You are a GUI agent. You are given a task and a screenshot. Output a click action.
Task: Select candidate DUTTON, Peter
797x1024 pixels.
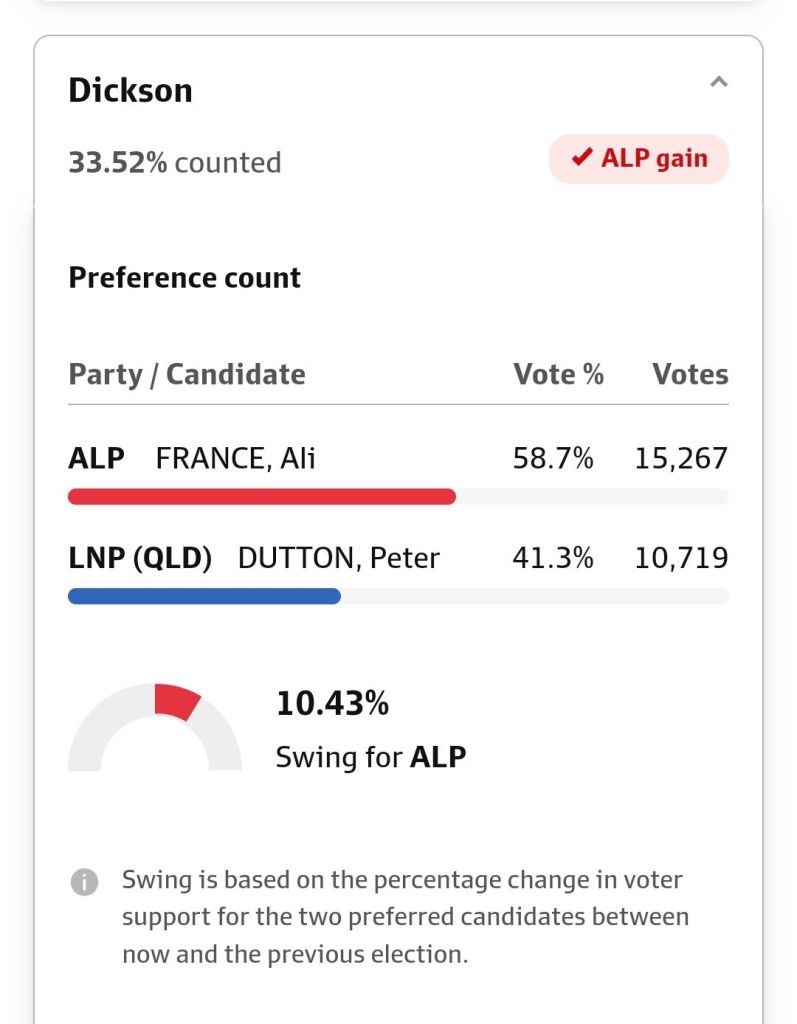(x=339, y=558)
